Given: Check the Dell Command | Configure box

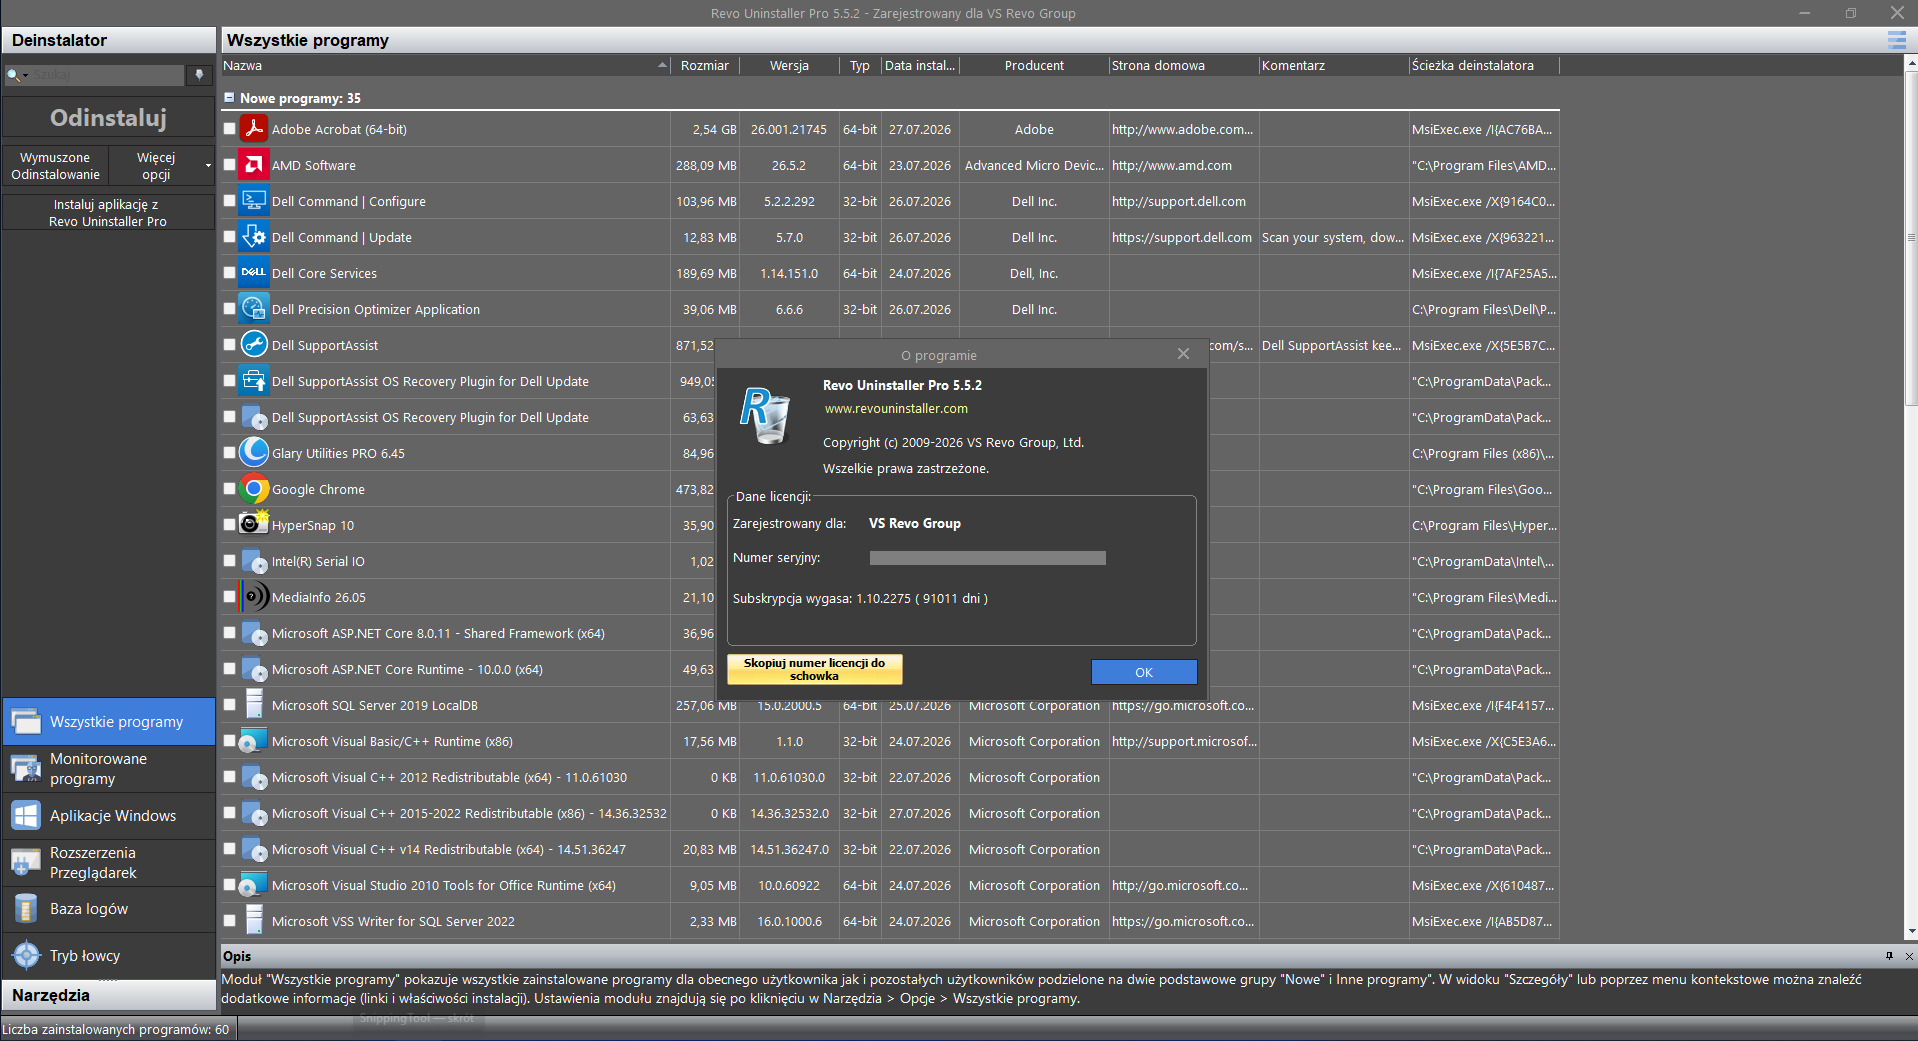Looking at the screenshot, I should pos(230,201).
